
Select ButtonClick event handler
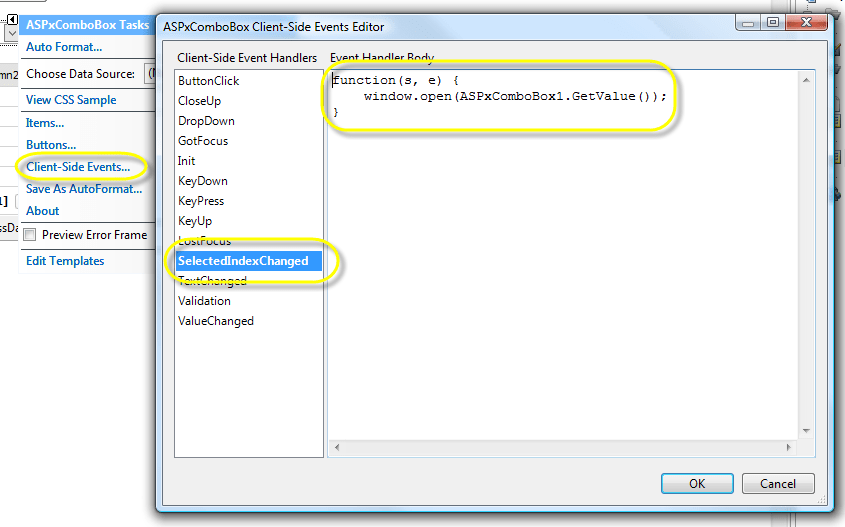209,81
